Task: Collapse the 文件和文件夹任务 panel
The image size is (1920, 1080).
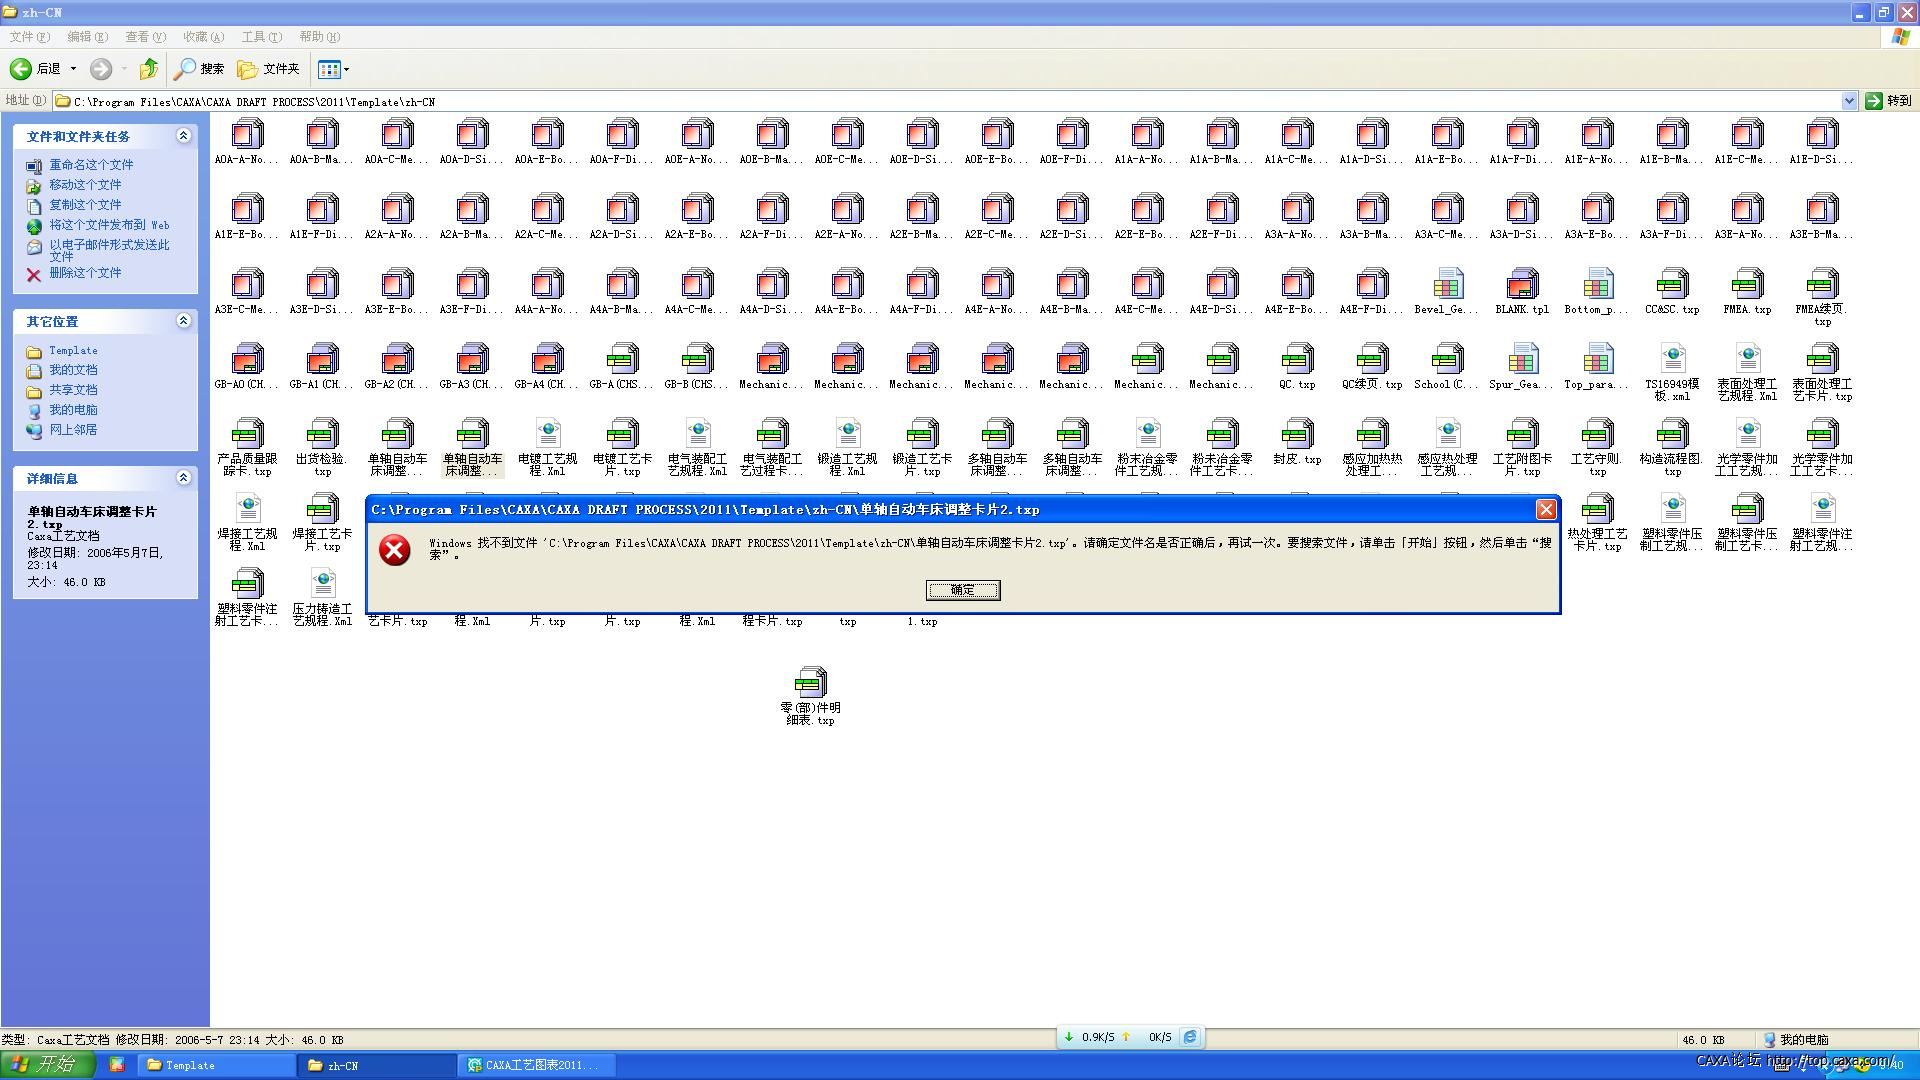Action: (183, 136)
